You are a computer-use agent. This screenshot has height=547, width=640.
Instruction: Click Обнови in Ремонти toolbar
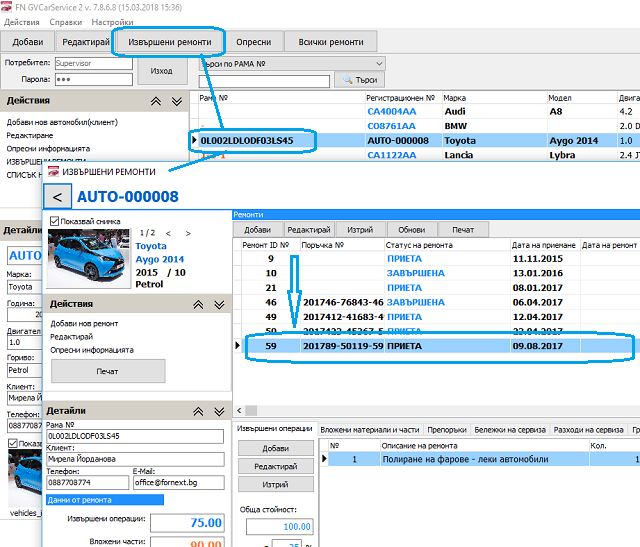(x=411, y=230)
